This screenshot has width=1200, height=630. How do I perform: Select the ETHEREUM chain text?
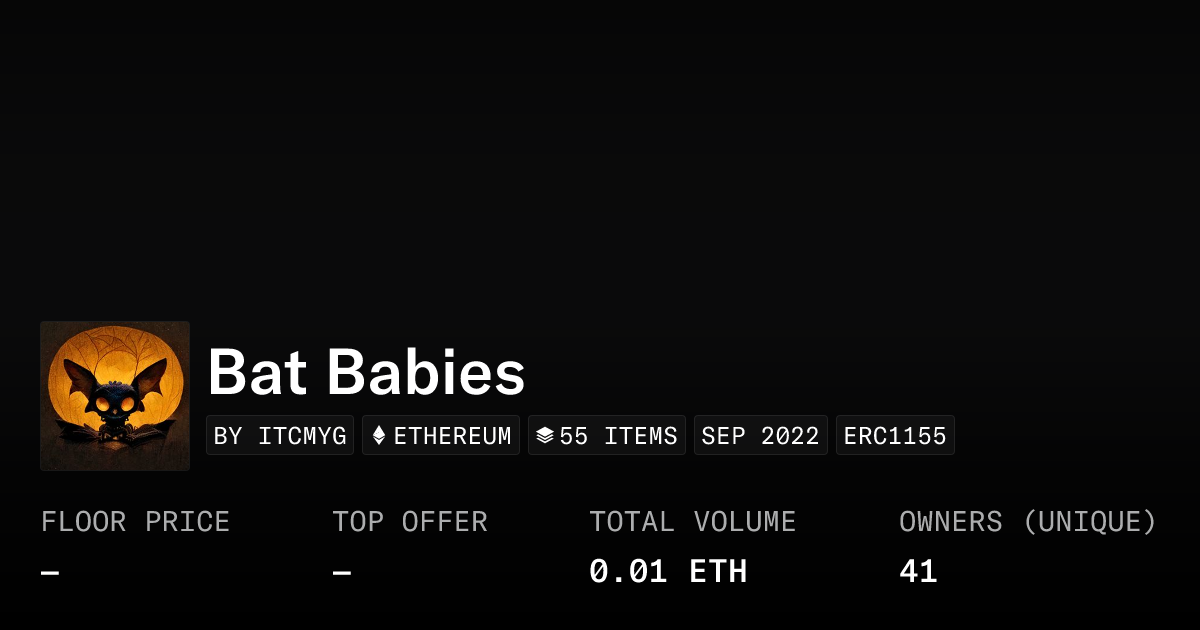click(452, 436)
